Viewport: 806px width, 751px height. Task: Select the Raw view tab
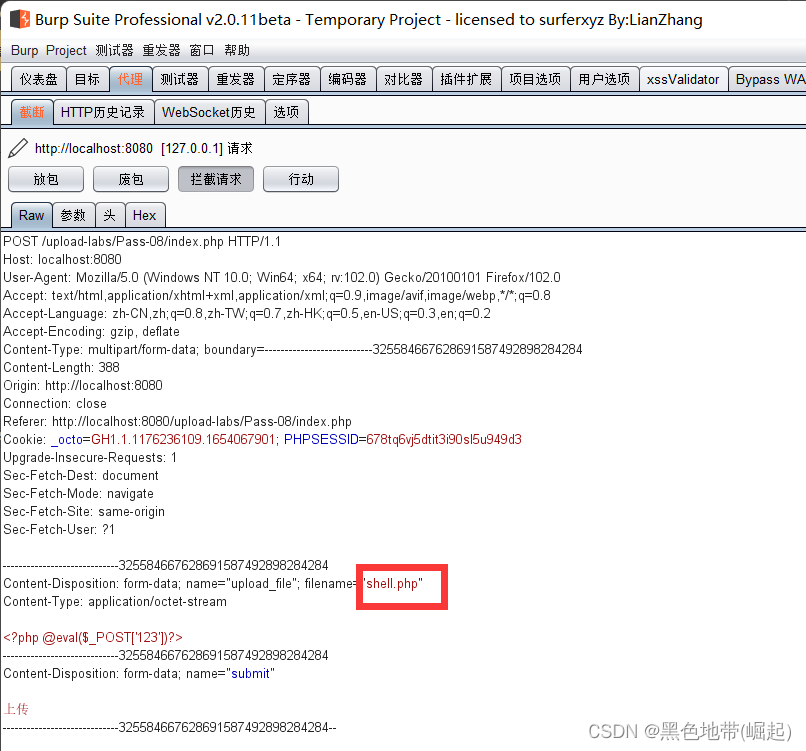[31, 215]
